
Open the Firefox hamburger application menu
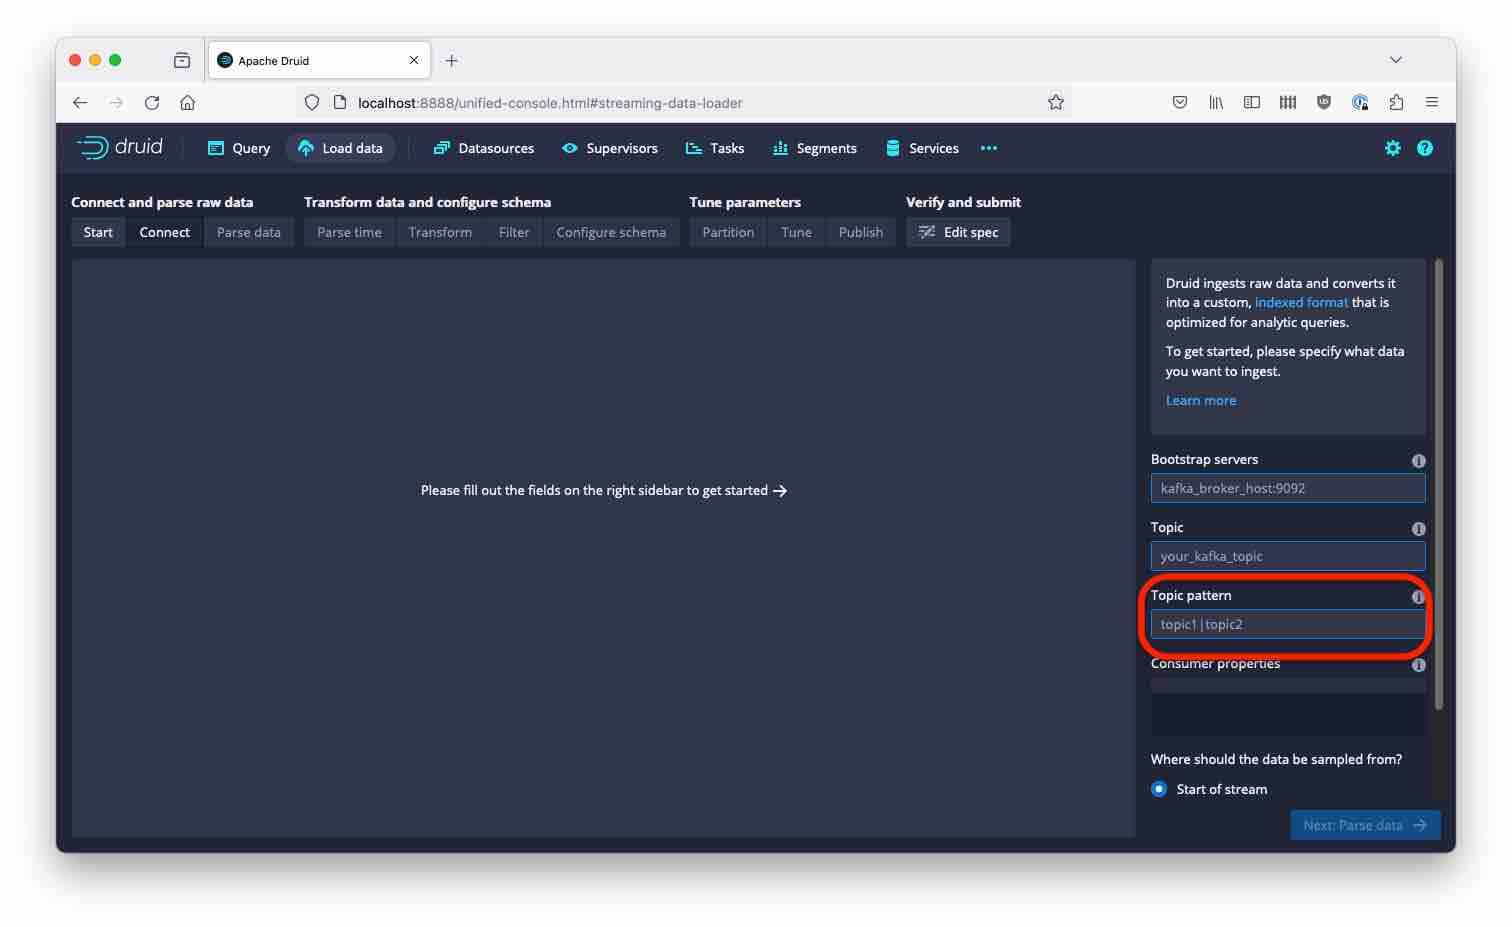1432,102
